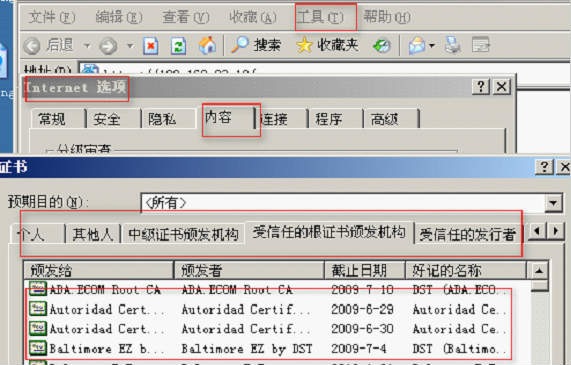The height and width of the screenshot is (365, 571).
Task: Click friendly name DST (Baltimo.. cell
Action: [x=460, y=349]
